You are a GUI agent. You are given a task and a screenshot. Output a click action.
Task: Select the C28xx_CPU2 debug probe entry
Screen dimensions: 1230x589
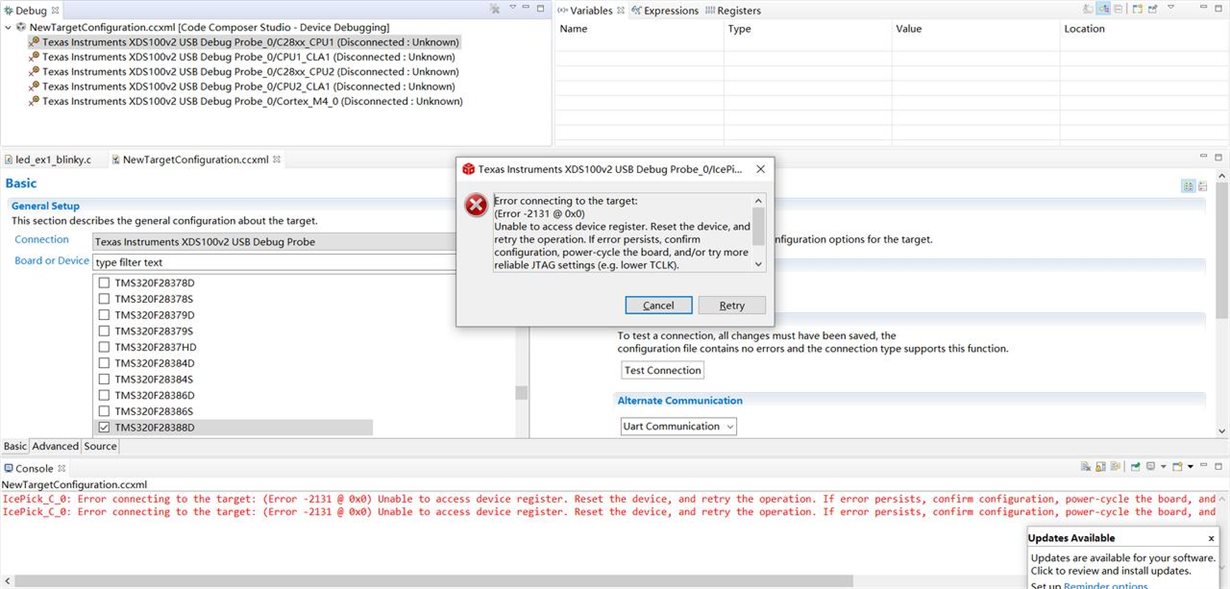(243, 71)
